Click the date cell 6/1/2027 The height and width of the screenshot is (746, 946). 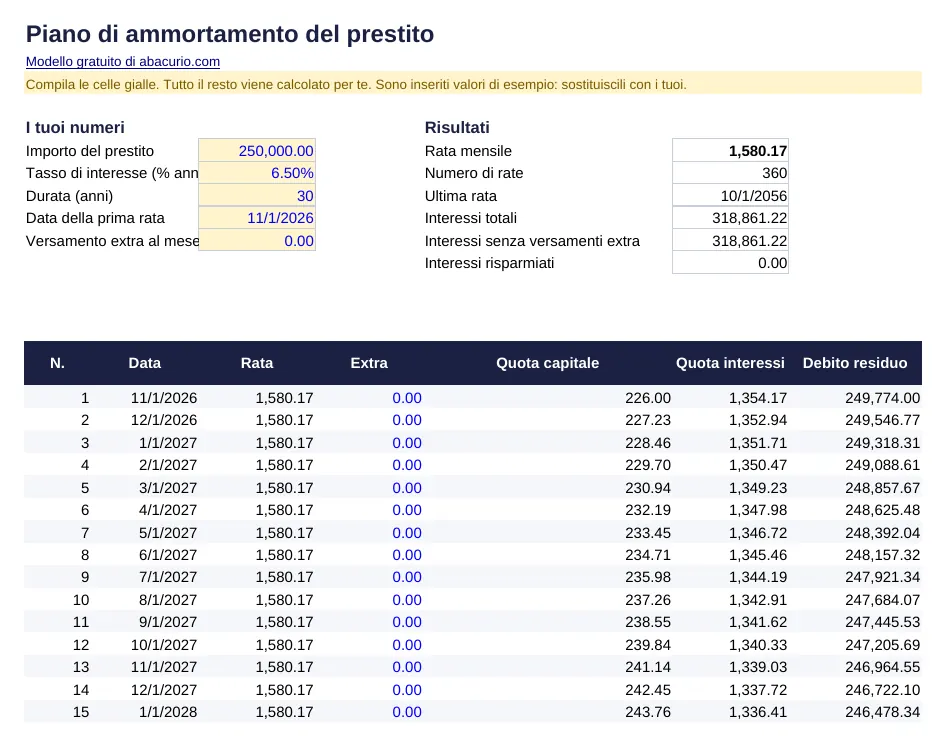point(168,555)
